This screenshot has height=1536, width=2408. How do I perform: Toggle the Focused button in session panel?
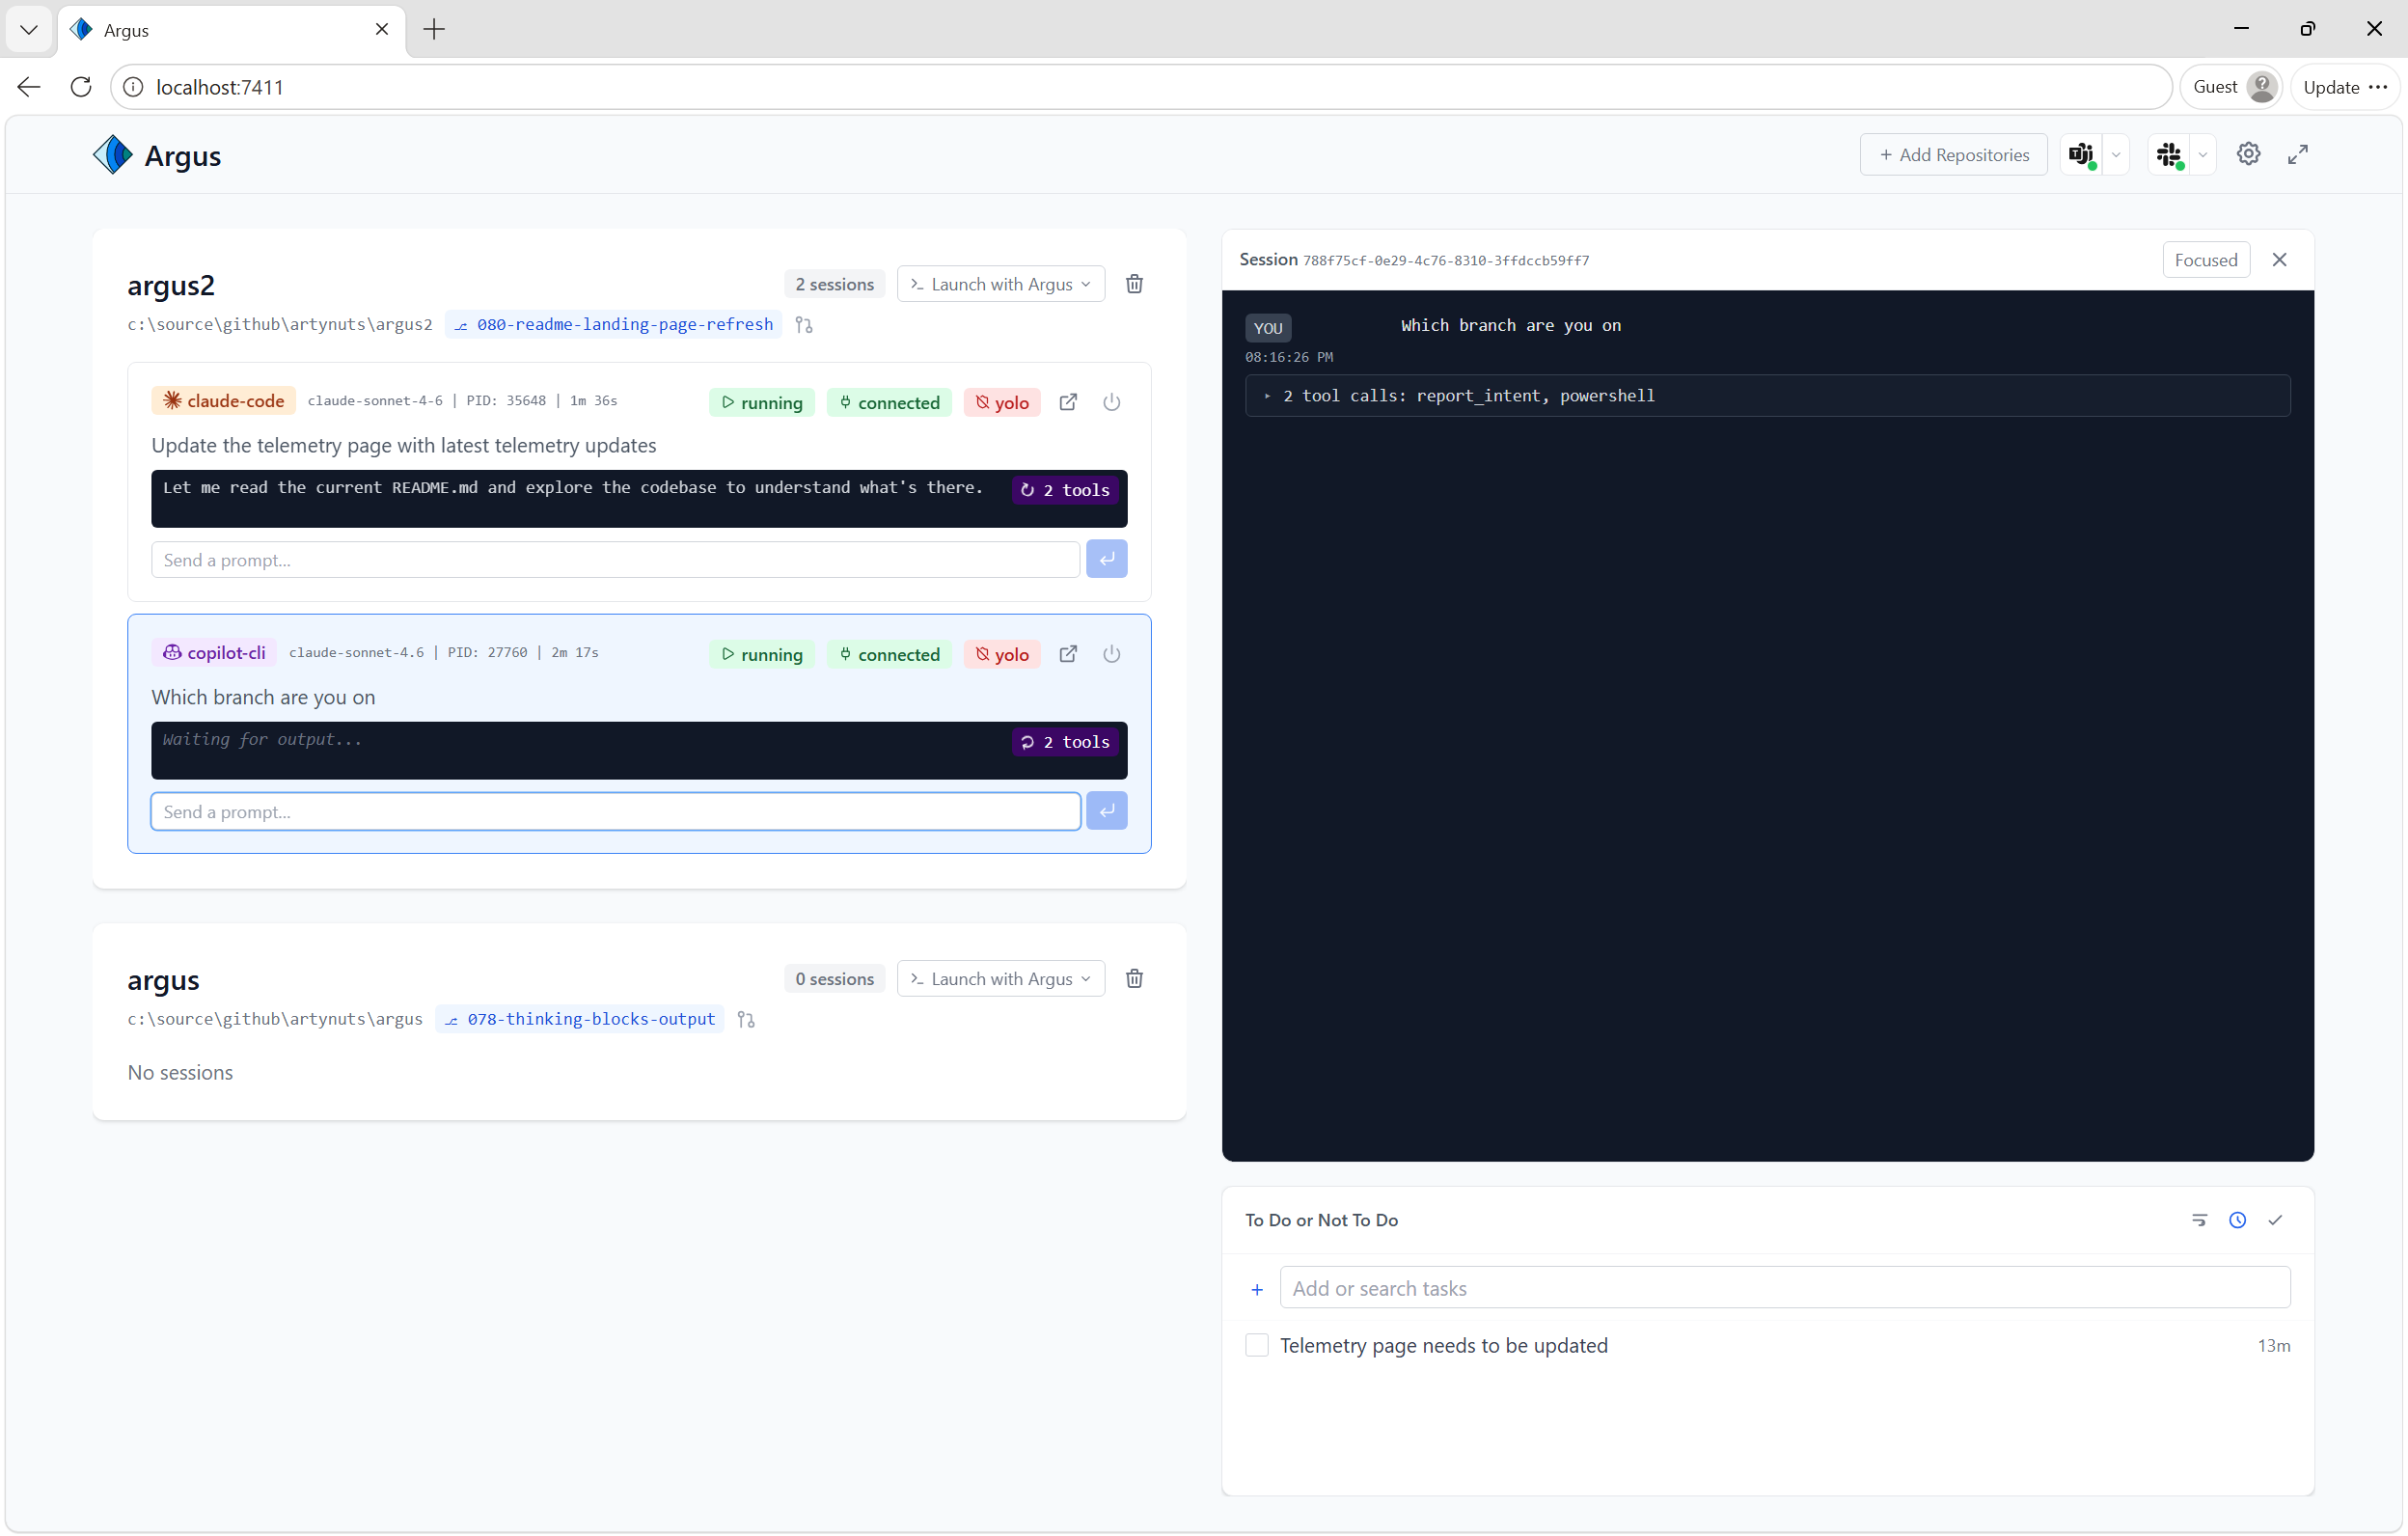(2206, 260)
